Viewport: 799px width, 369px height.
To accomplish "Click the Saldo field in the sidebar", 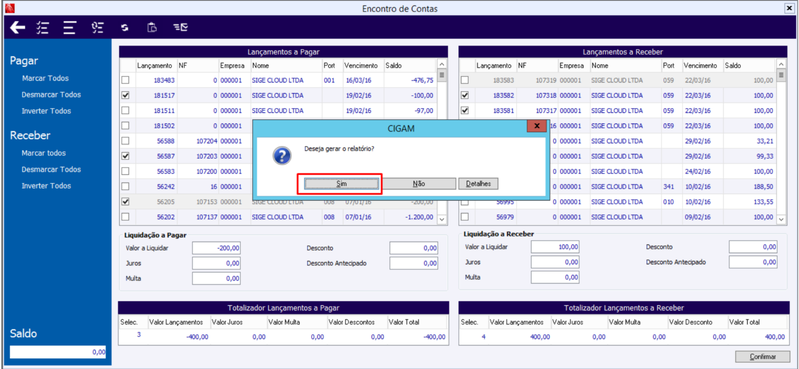I will click(58, 352).
